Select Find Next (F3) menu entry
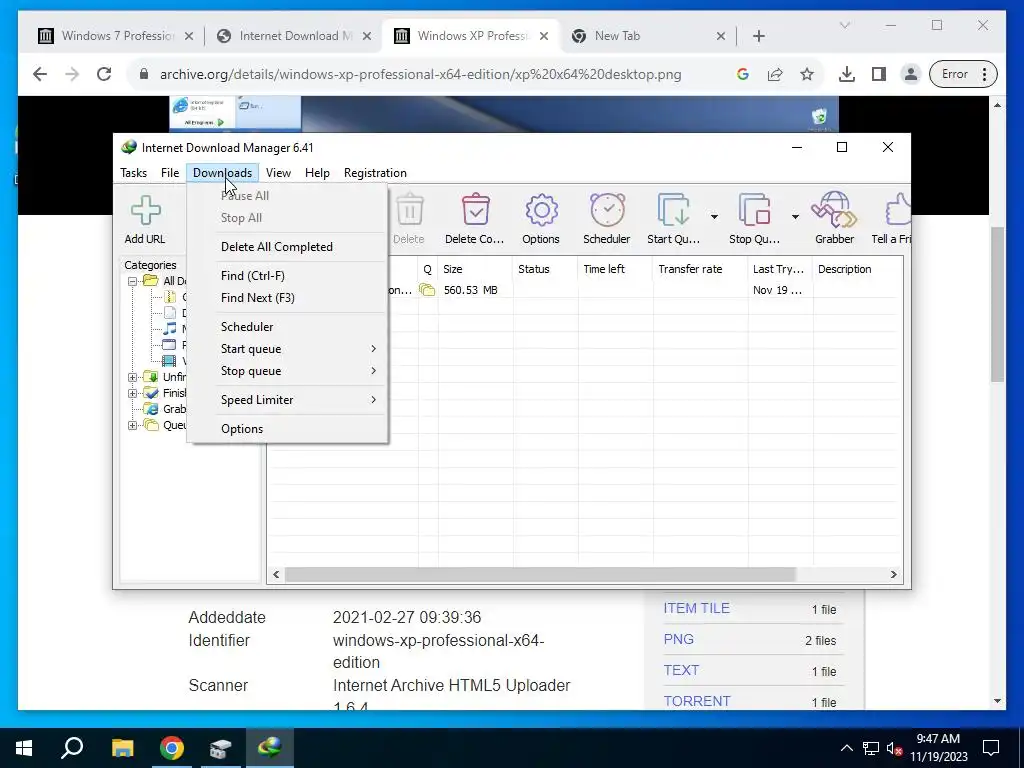Image resolution: width=1024 pixels, height=768 pixels. [287, 298]
